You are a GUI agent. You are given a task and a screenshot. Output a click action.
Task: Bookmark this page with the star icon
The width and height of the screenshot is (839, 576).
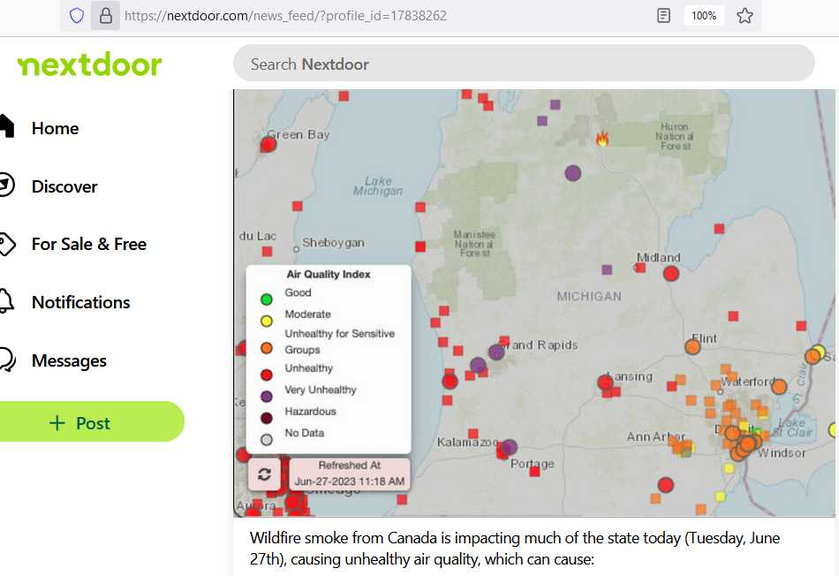click(x=745, y=16)
